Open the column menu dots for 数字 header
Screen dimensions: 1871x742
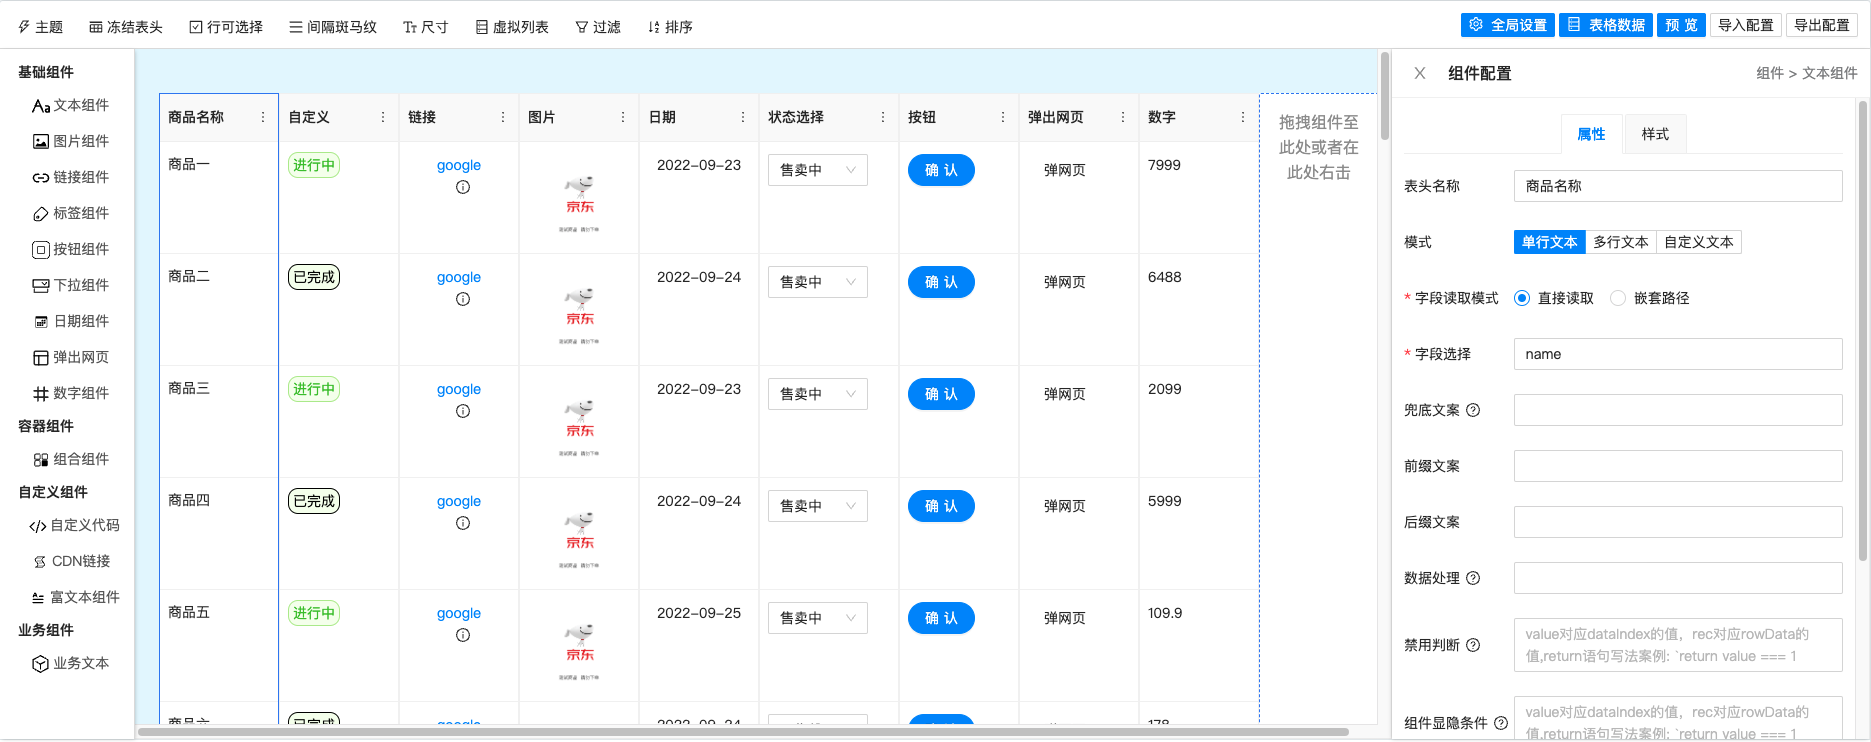click(x=1243, y=117)
